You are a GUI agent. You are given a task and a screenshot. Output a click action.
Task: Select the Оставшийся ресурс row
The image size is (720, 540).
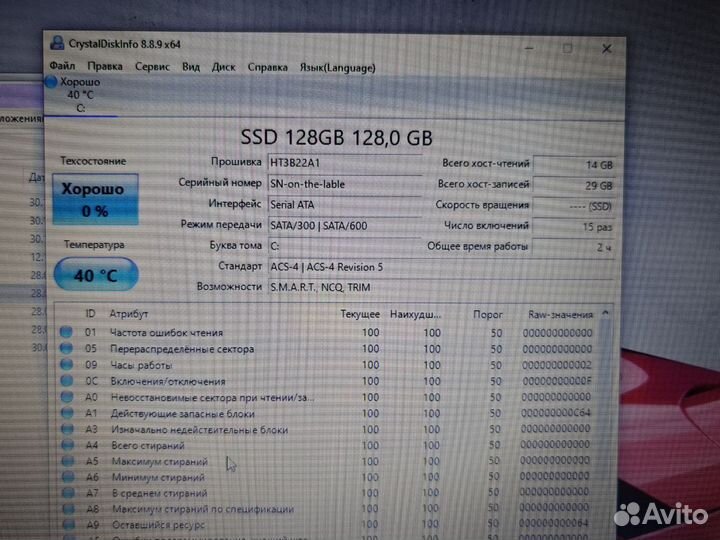click(327, 524)
